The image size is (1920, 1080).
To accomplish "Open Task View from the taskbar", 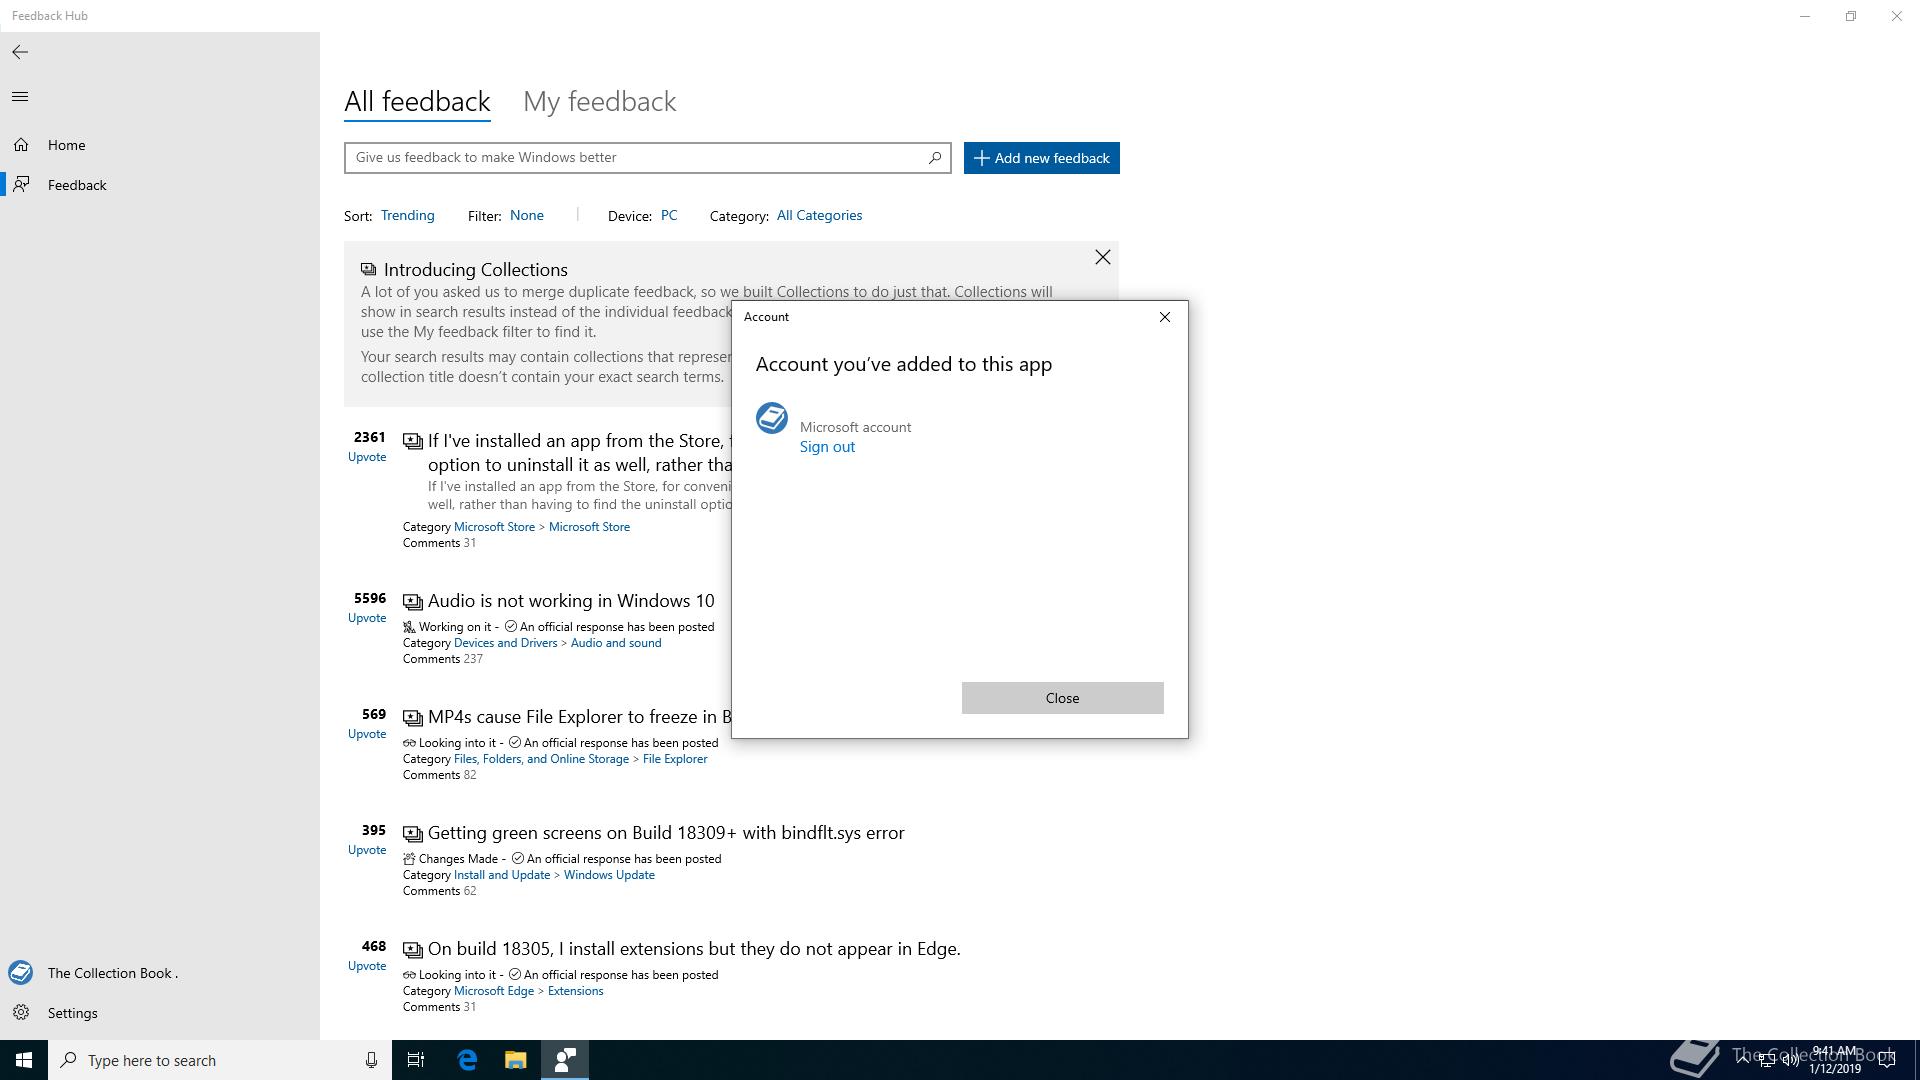I will (x=416, y=1060).
